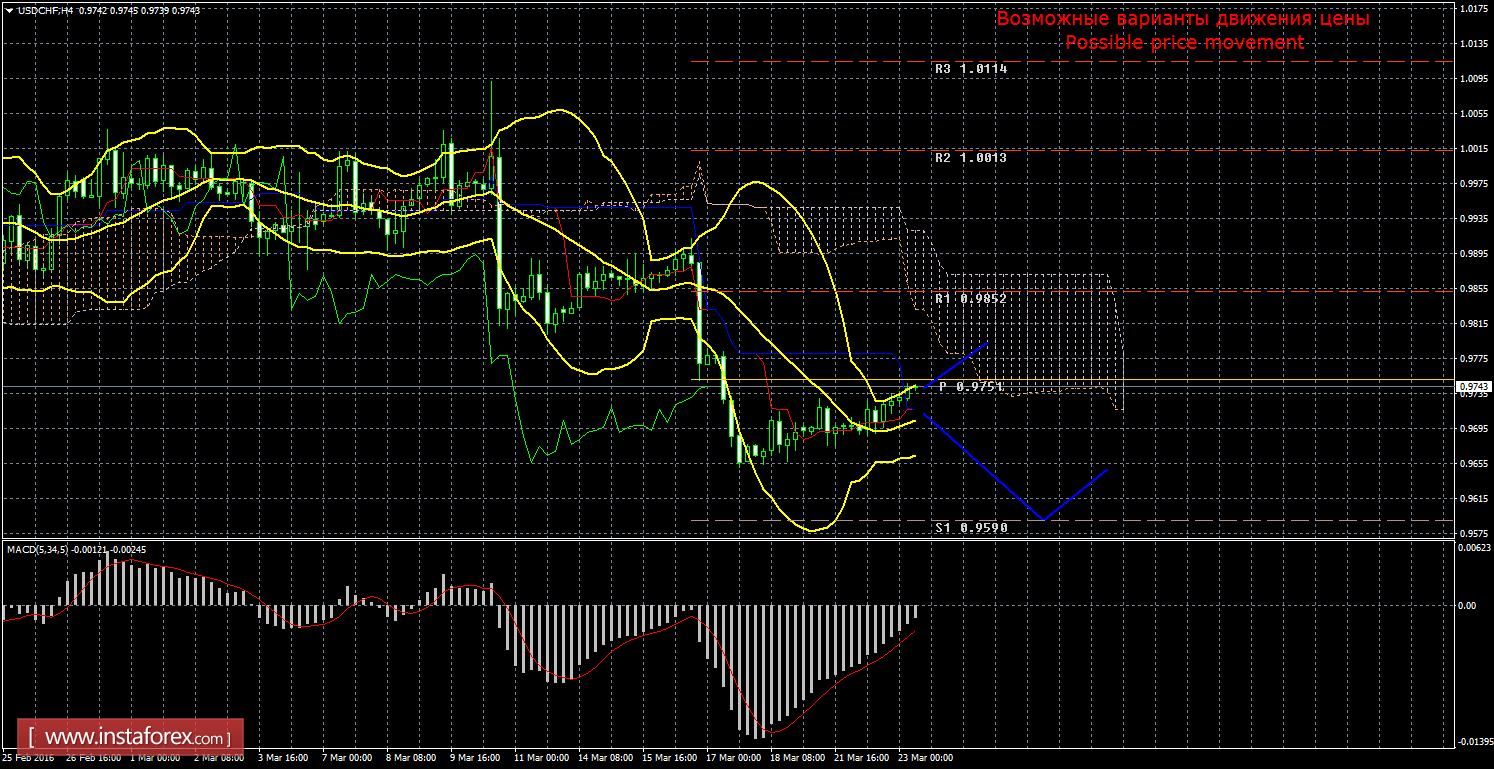
Task: Click the '18 Mar 08:00' time label
Action: [x=797, y=759]
